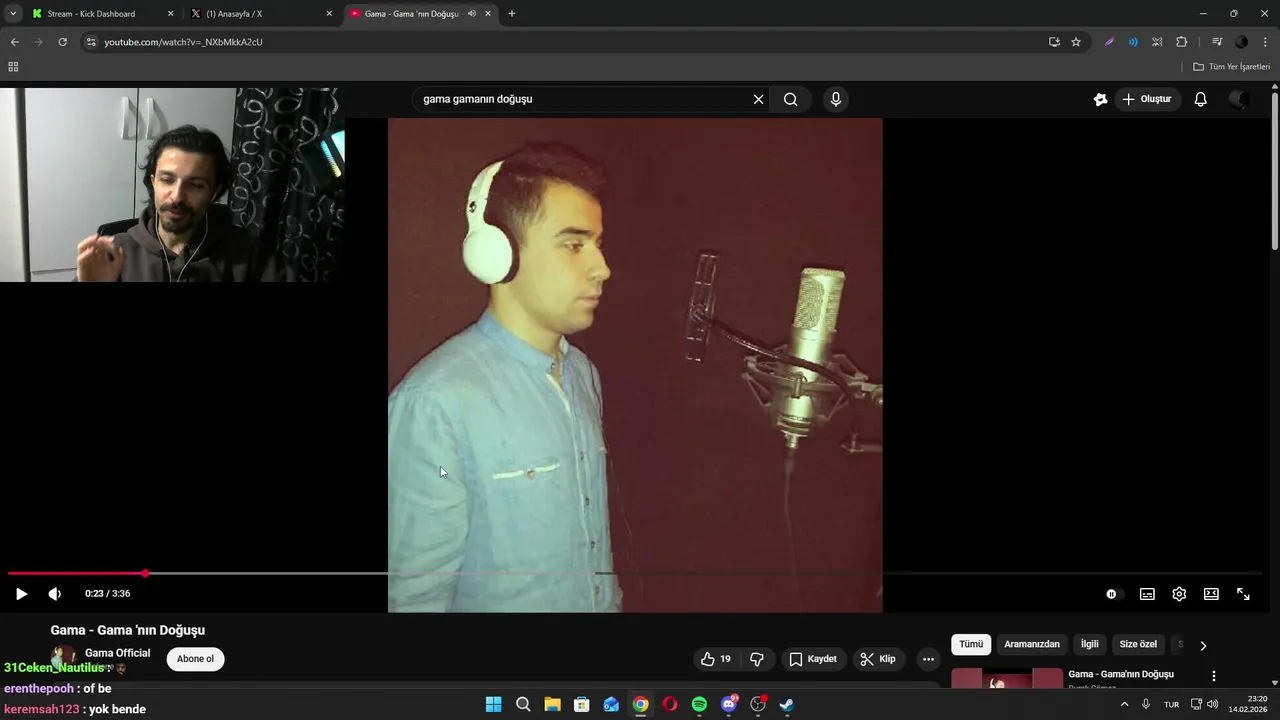Open site info icon in address bar
This screenshot has height=720, width=1280.
pos(91,42)
